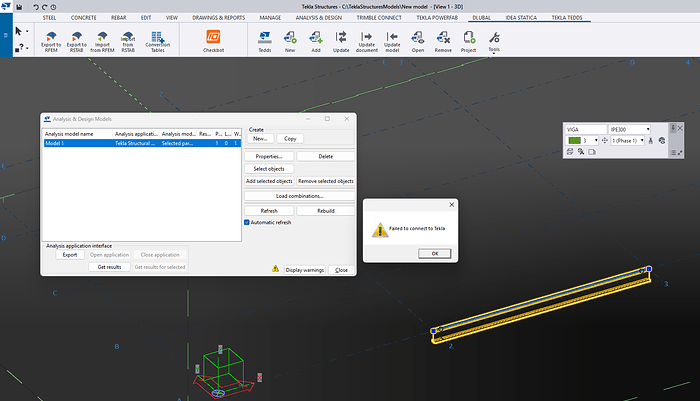Click the Export to RSTAB icon
The width and height of the screenshot is (700, 401).
[77, 42]
